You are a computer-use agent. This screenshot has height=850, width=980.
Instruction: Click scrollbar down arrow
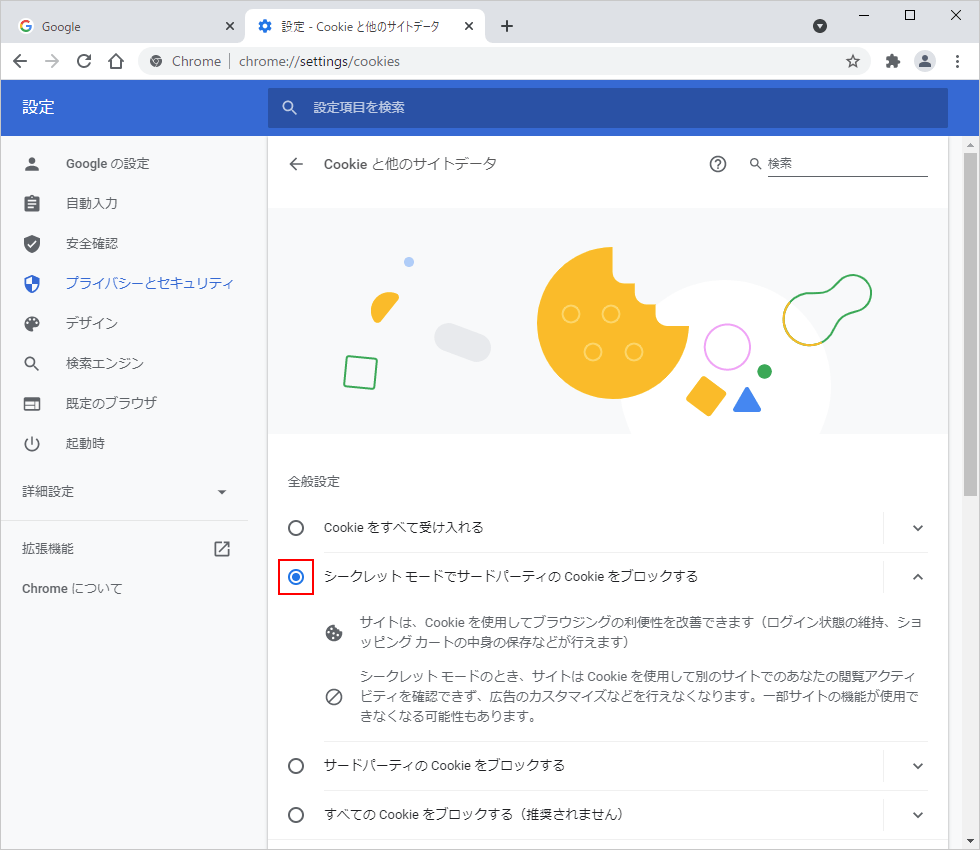point(970,841)
